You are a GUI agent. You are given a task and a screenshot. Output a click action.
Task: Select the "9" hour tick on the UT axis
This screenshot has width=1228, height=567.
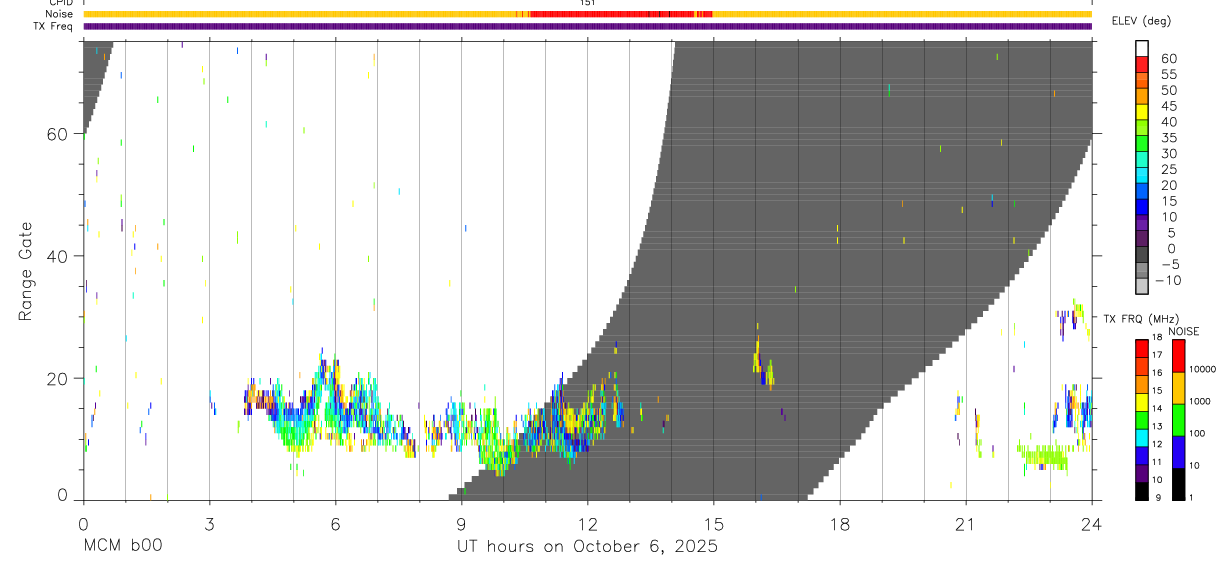coord(461,524)
